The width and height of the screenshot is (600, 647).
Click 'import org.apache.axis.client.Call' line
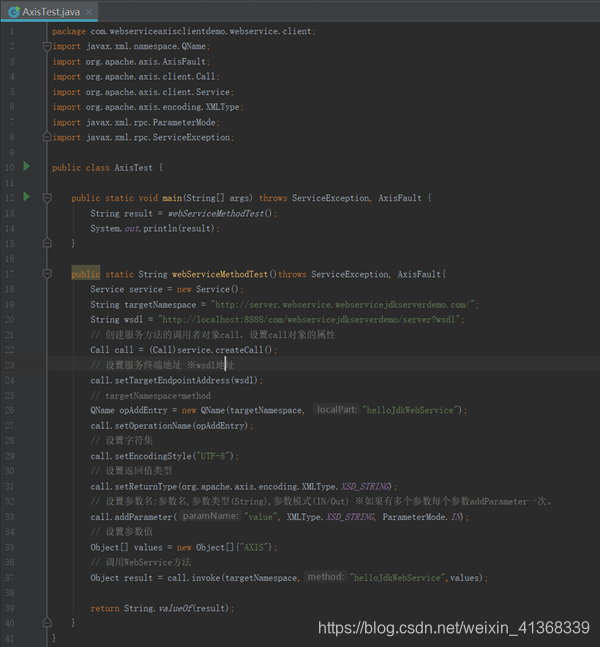(x=136, y=77)
